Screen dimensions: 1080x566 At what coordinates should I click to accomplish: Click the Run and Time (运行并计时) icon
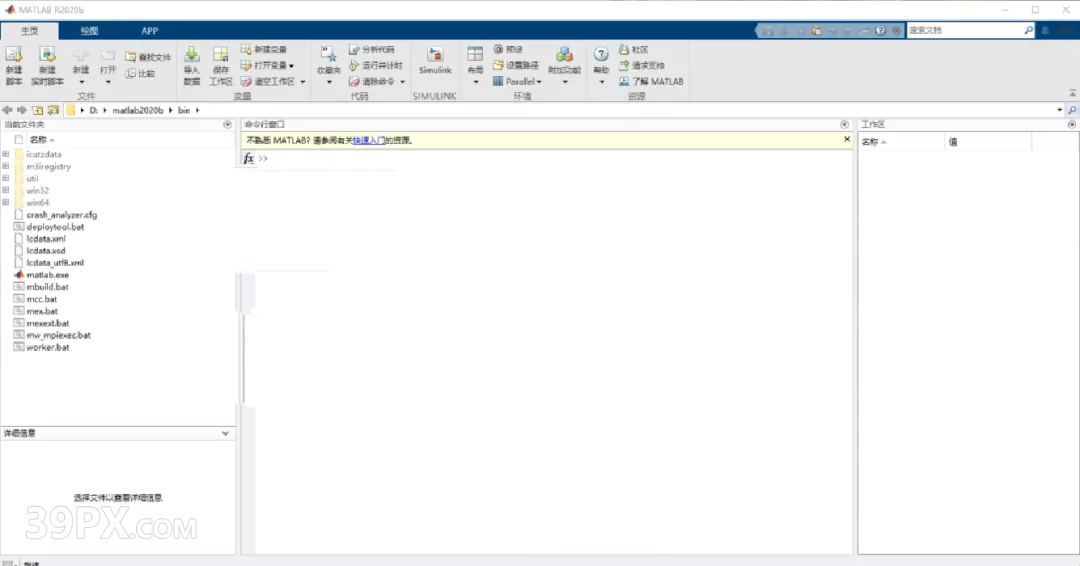coord(354,65)
